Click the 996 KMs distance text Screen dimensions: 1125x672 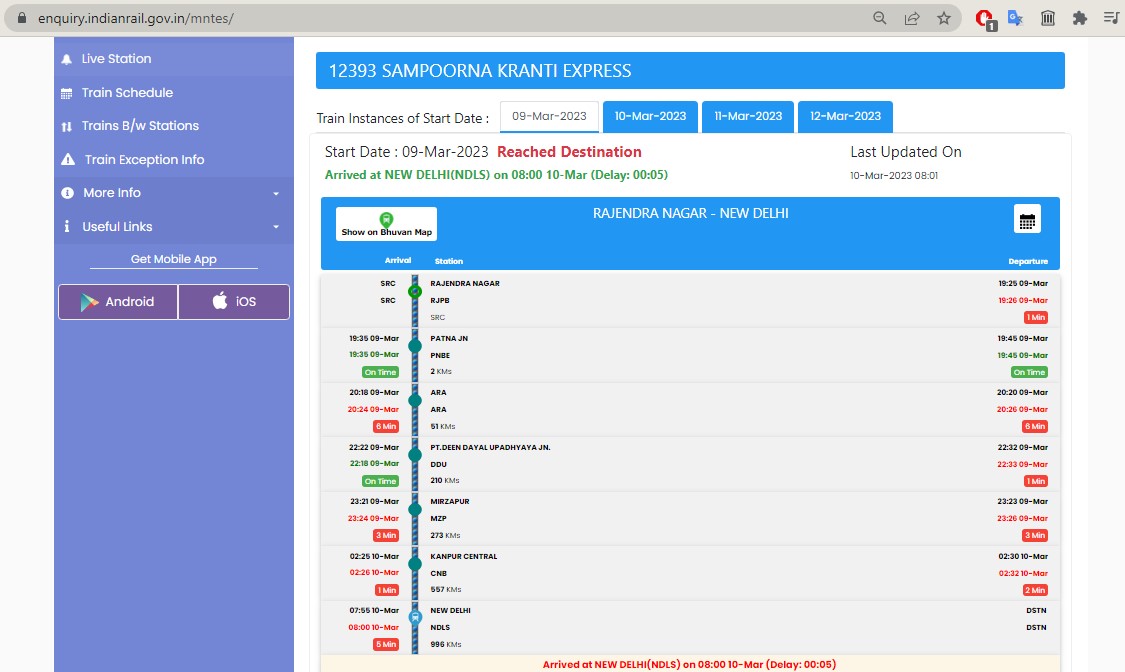pyautogui.click(x=446, y=645)
